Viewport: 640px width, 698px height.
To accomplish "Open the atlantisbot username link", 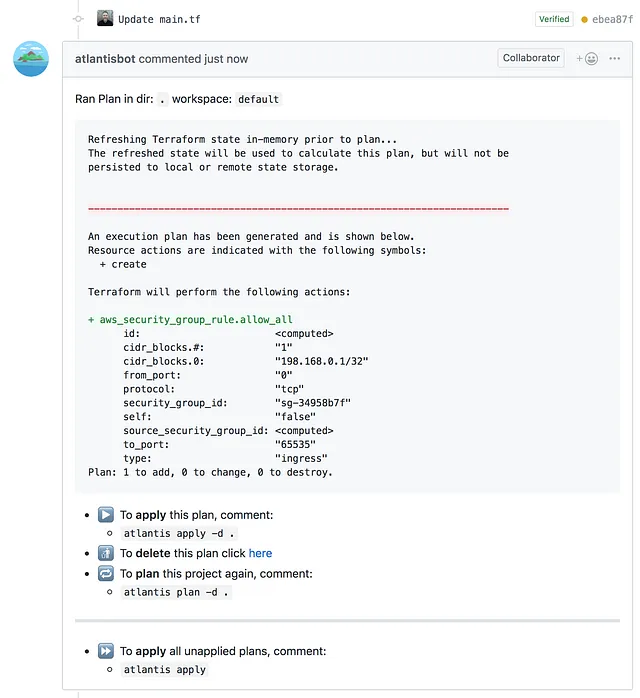I will [x=105, y=59].
